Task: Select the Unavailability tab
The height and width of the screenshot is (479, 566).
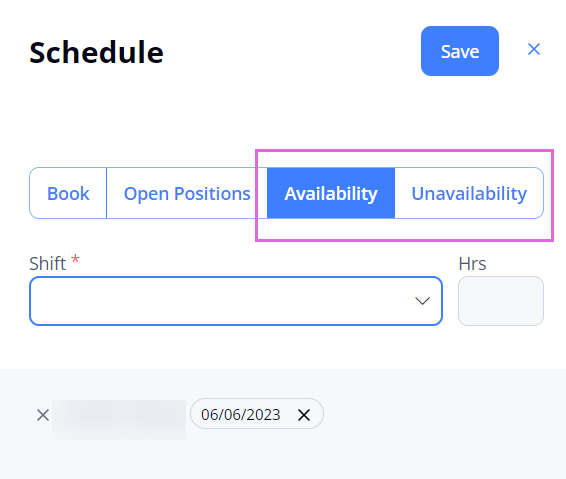Action: [469, 193]
